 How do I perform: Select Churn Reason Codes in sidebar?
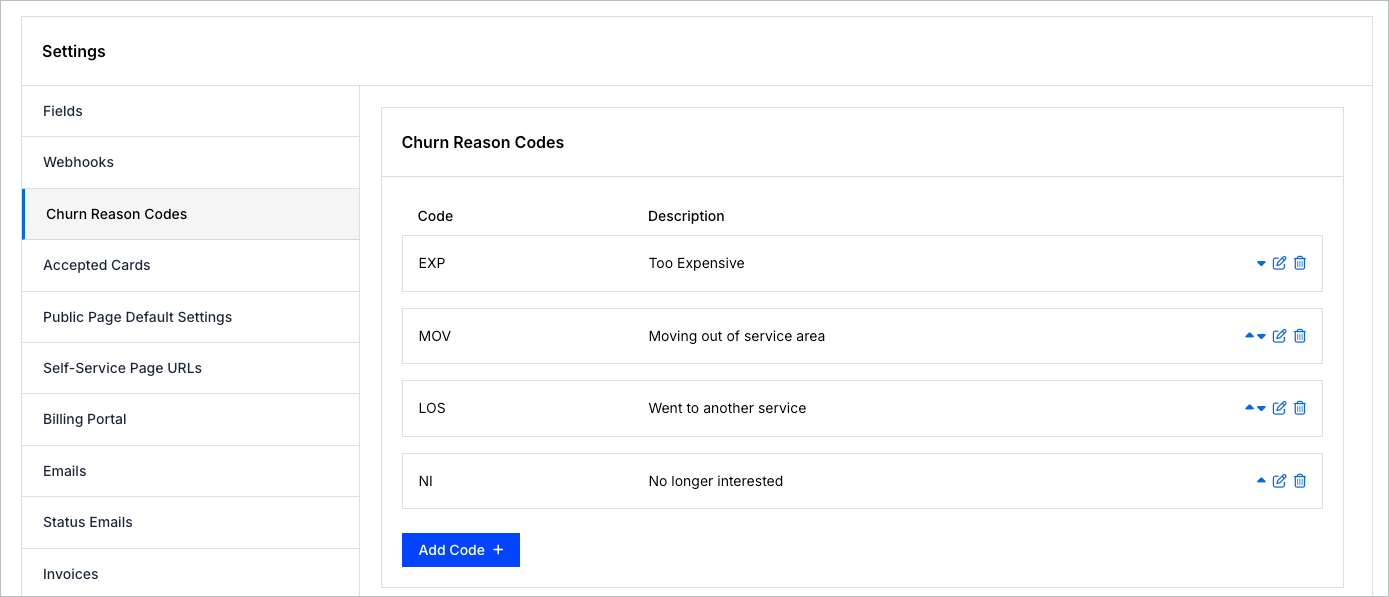pos(190,214)
